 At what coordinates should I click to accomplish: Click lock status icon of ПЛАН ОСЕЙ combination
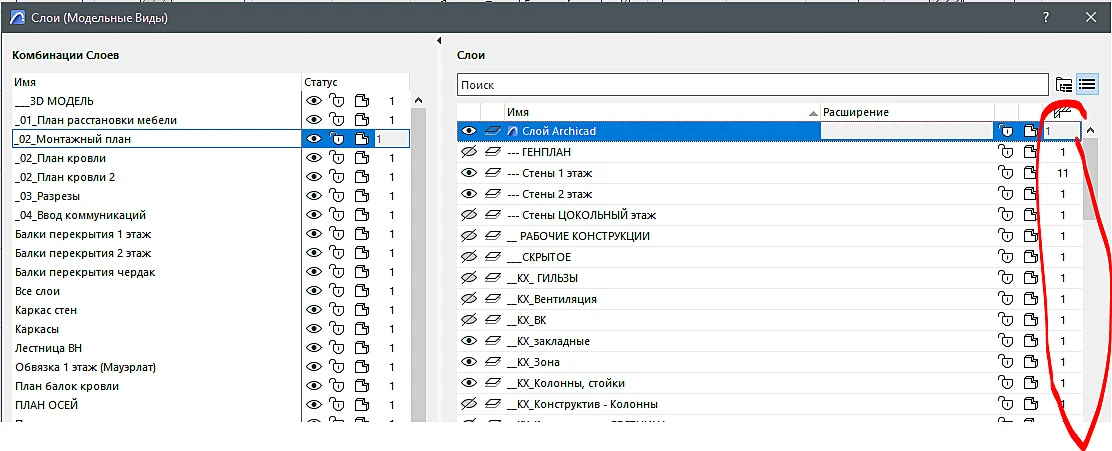(x=338, y=406)
